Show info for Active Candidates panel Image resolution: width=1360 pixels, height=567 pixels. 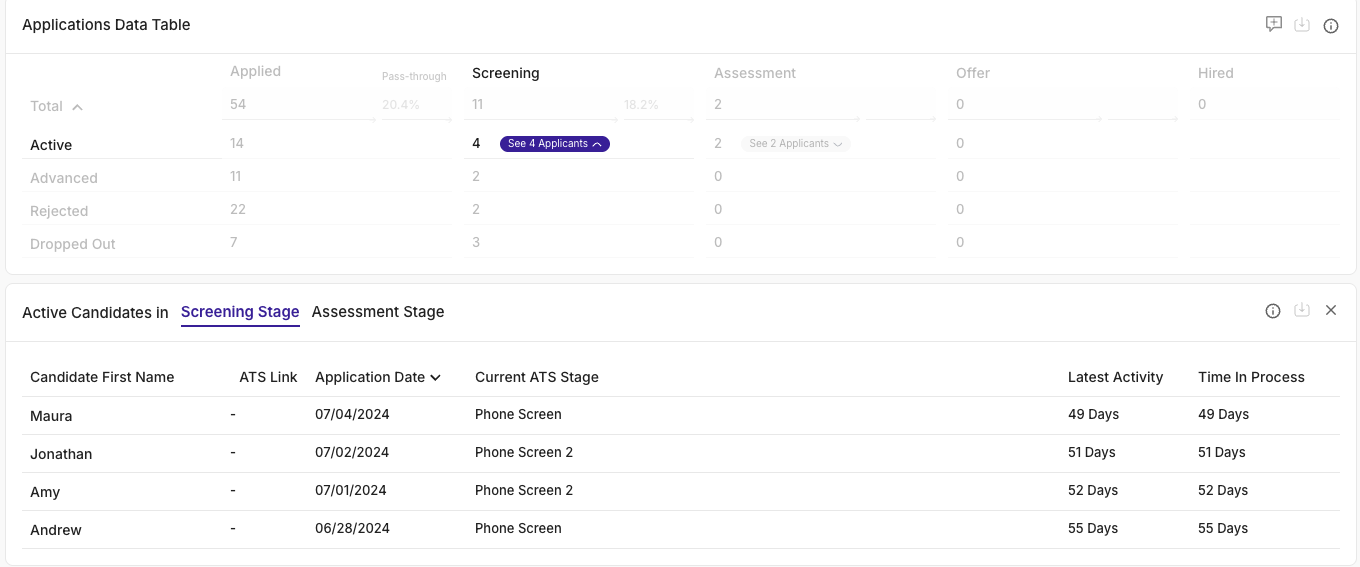pyautogui.click(x=1273, y=311)
